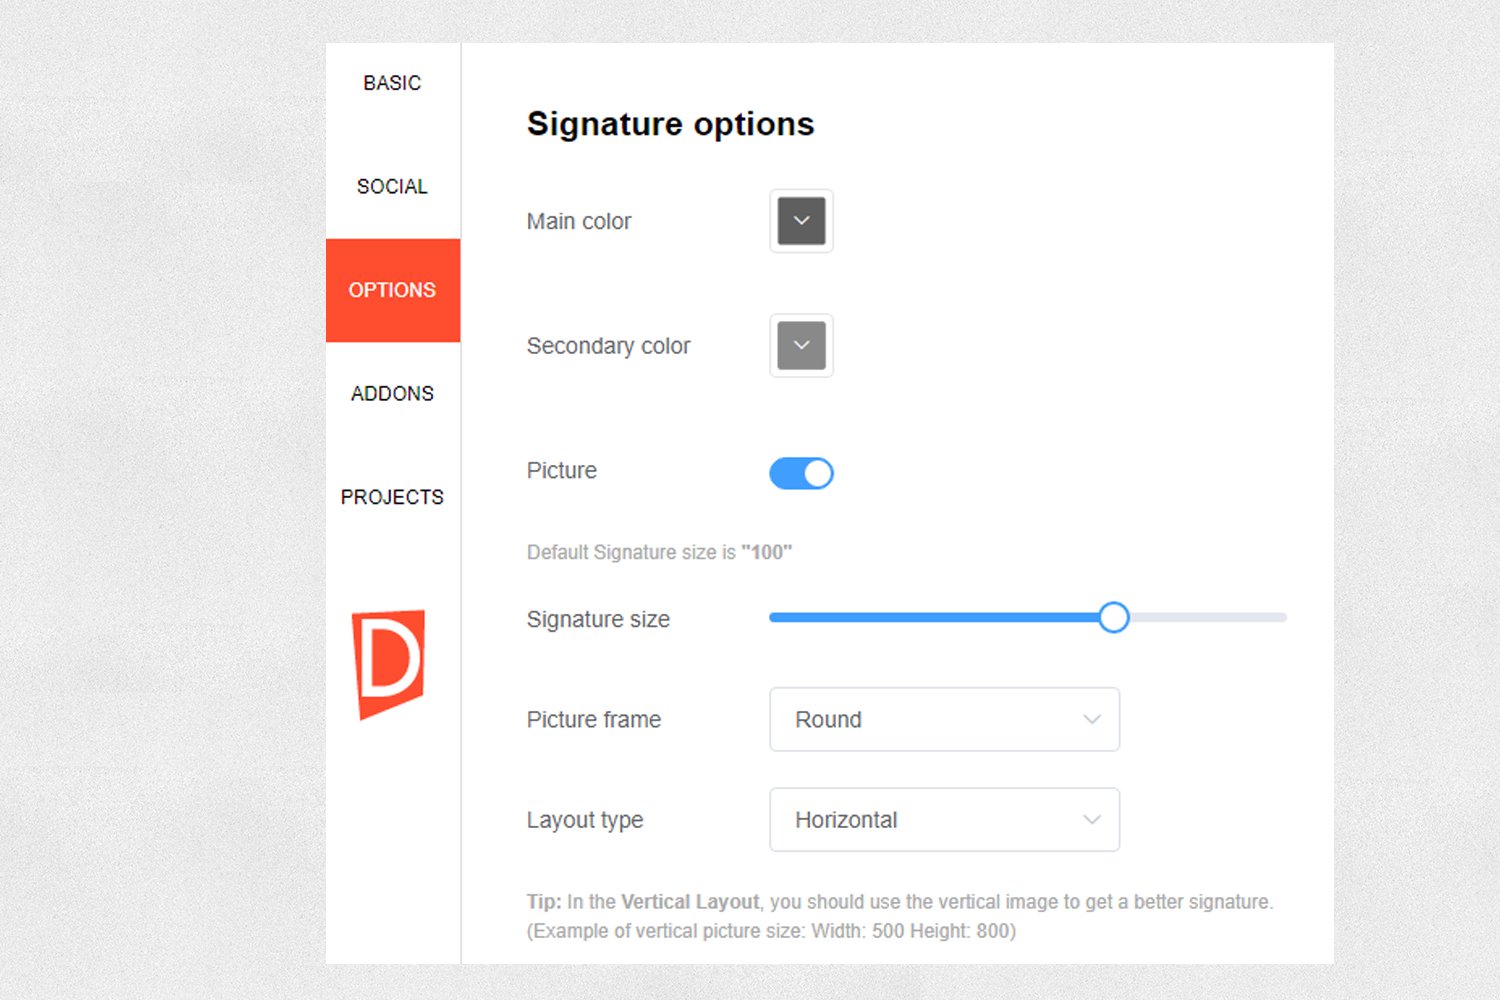
Task: Click the Picture frame chevron arrow
Action: click(1091, 719)
